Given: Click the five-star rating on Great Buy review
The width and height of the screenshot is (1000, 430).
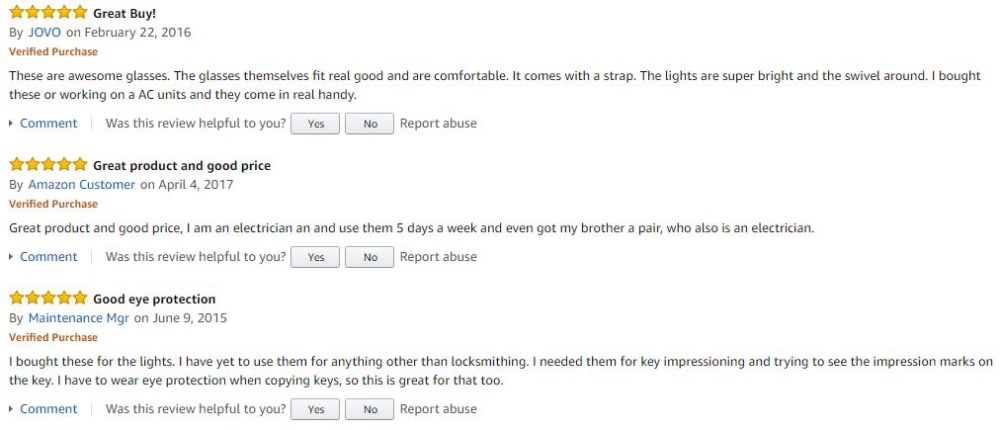Looking at the screenshot, I should coord(48,15).
